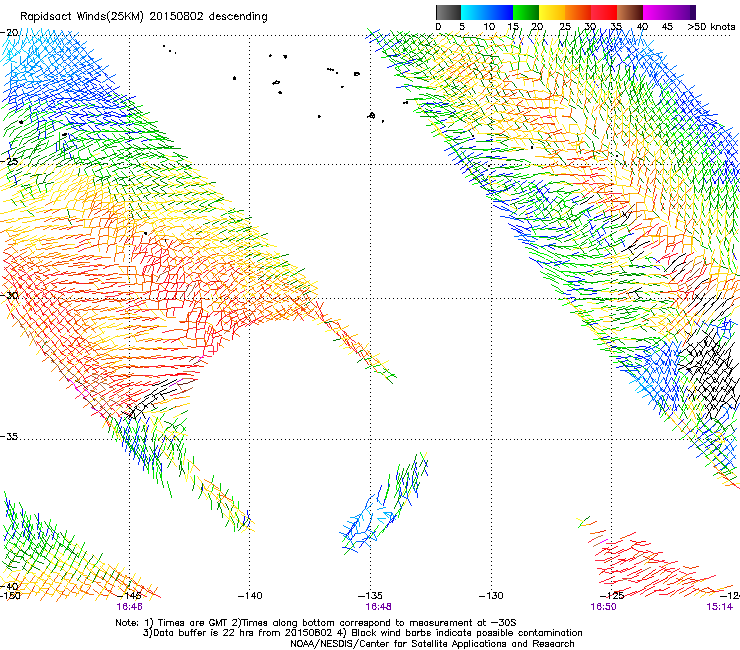
Task: Click the '-30' latitude axis label
Action: point(9,295)
